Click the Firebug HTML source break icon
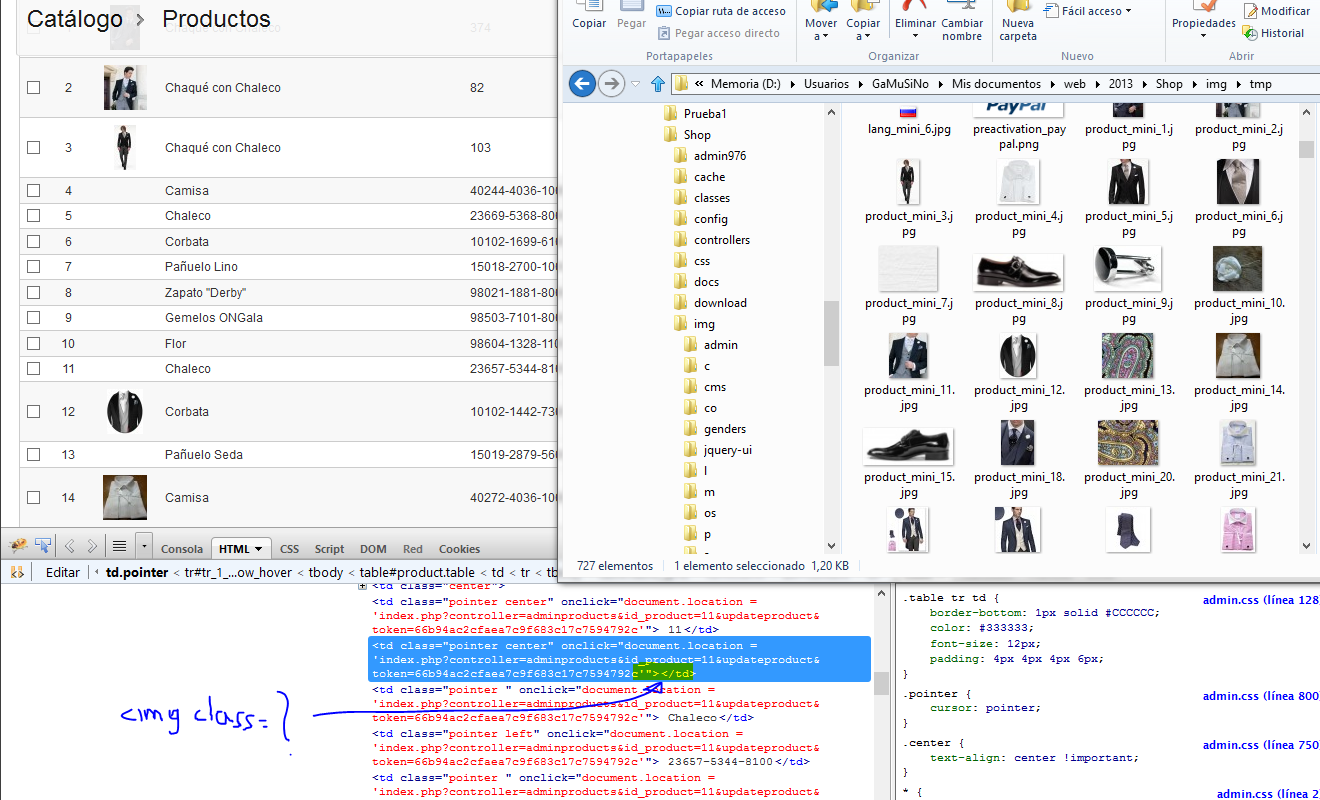Screen dimensions: 1320x800 [x=17, y=573]
